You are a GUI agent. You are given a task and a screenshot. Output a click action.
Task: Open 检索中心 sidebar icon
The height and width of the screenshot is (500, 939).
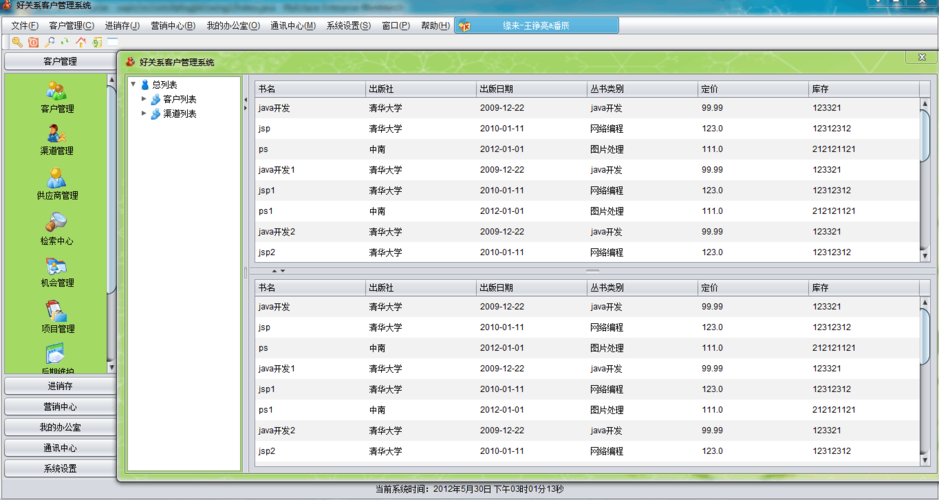click(56, 222)
